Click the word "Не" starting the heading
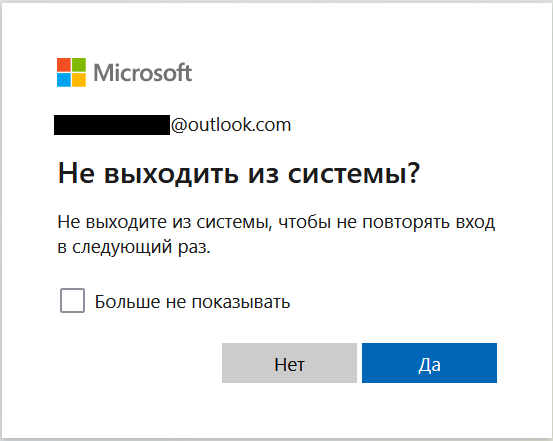553x441 pixels. (x=76, y=173)
